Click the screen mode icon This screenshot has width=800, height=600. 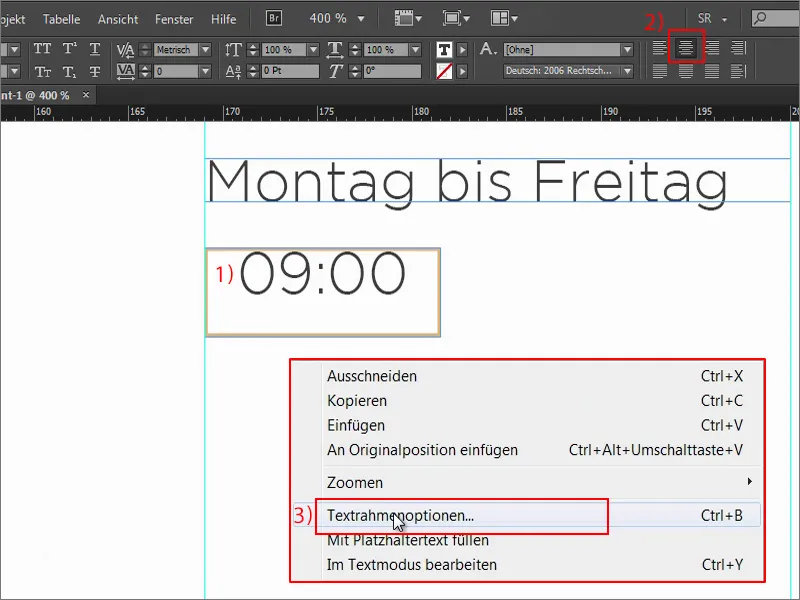point(456,19)
